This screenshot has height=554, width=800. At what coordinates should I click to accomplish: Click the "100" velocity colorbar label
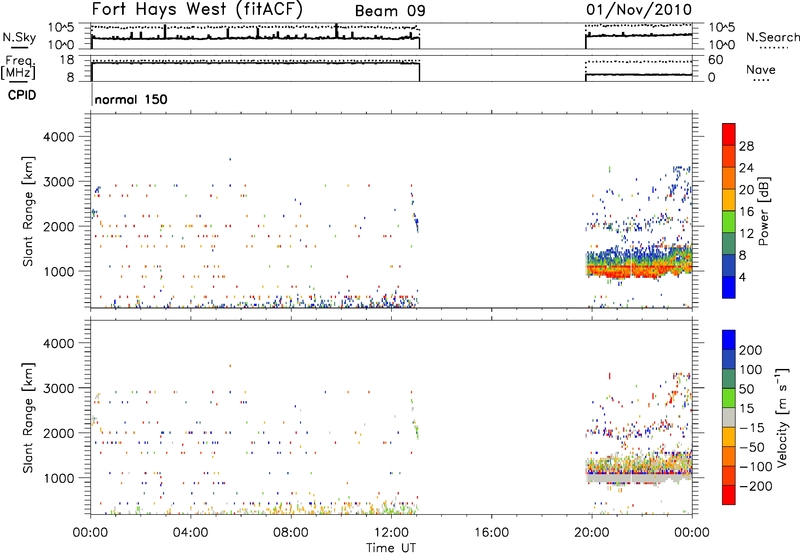tap(751, 369)
